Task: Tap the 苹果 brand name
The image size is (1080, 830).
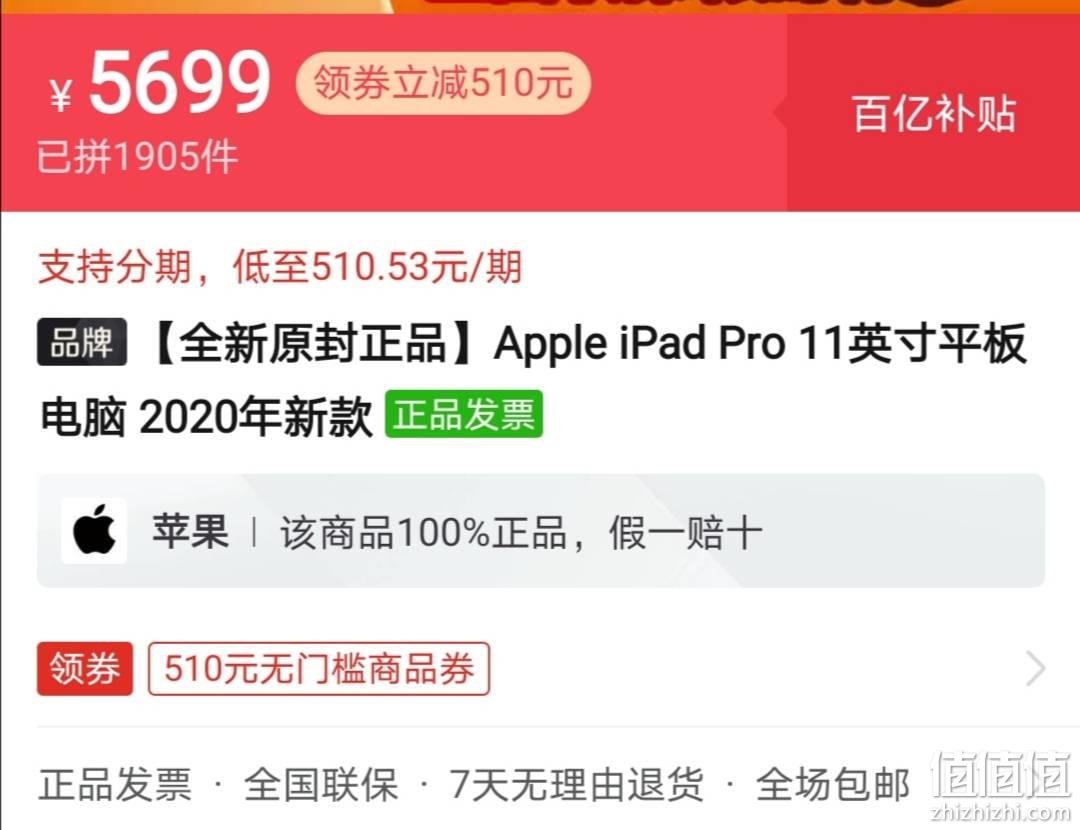Action: click(x=191, y=531)
